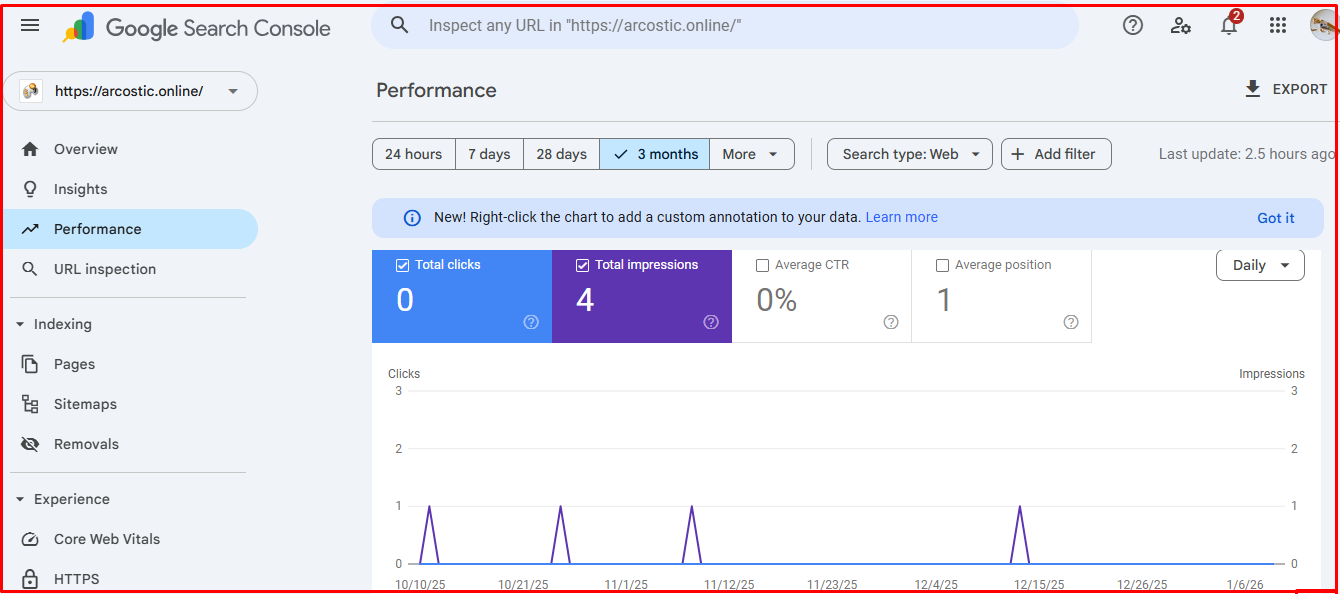Click the first impressions spike on chart
The image size is (1340, 594).
pos(429,507)
